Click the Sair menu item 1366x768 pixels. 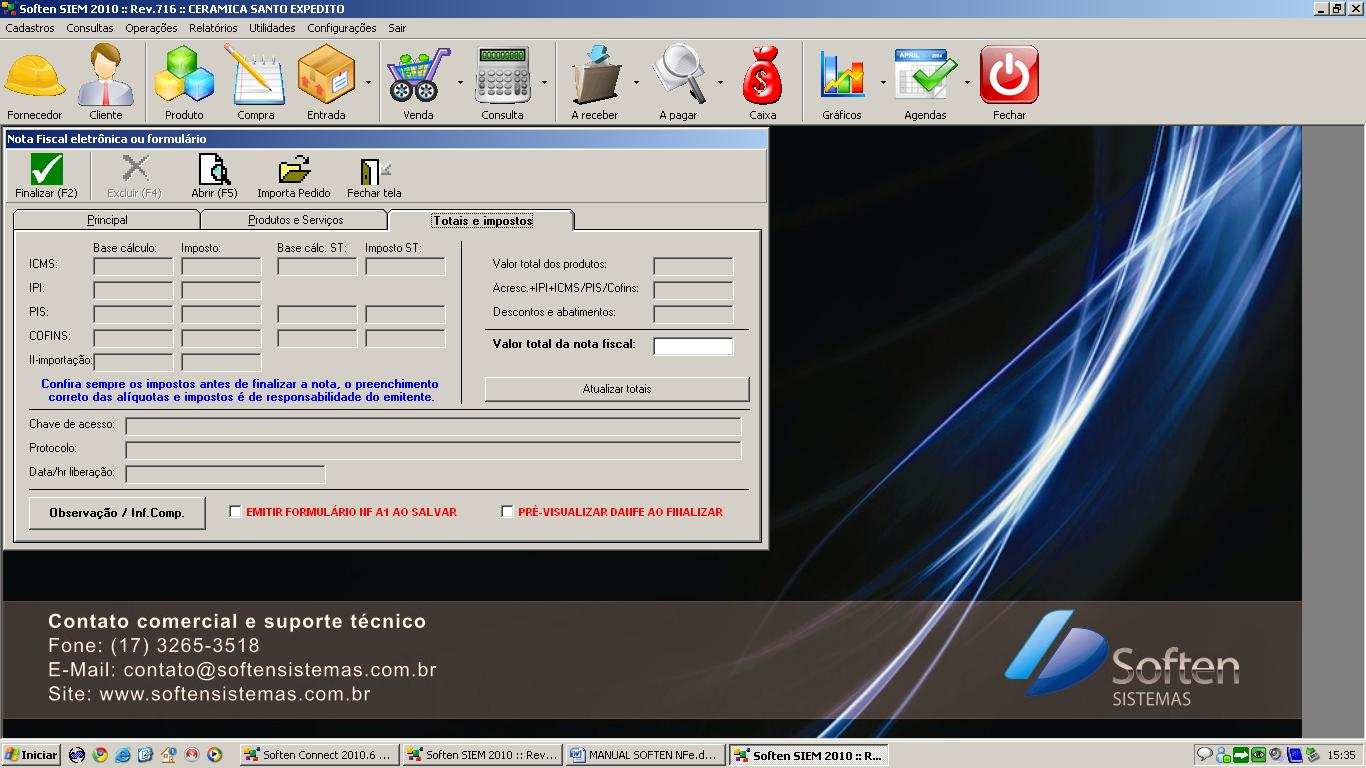coord(397,28)
